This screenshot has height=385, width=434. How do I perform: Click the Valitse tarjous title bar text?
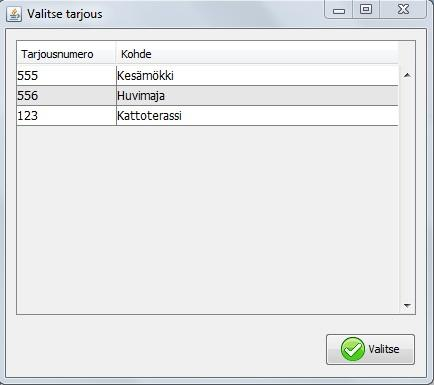[x=65, y=14]
